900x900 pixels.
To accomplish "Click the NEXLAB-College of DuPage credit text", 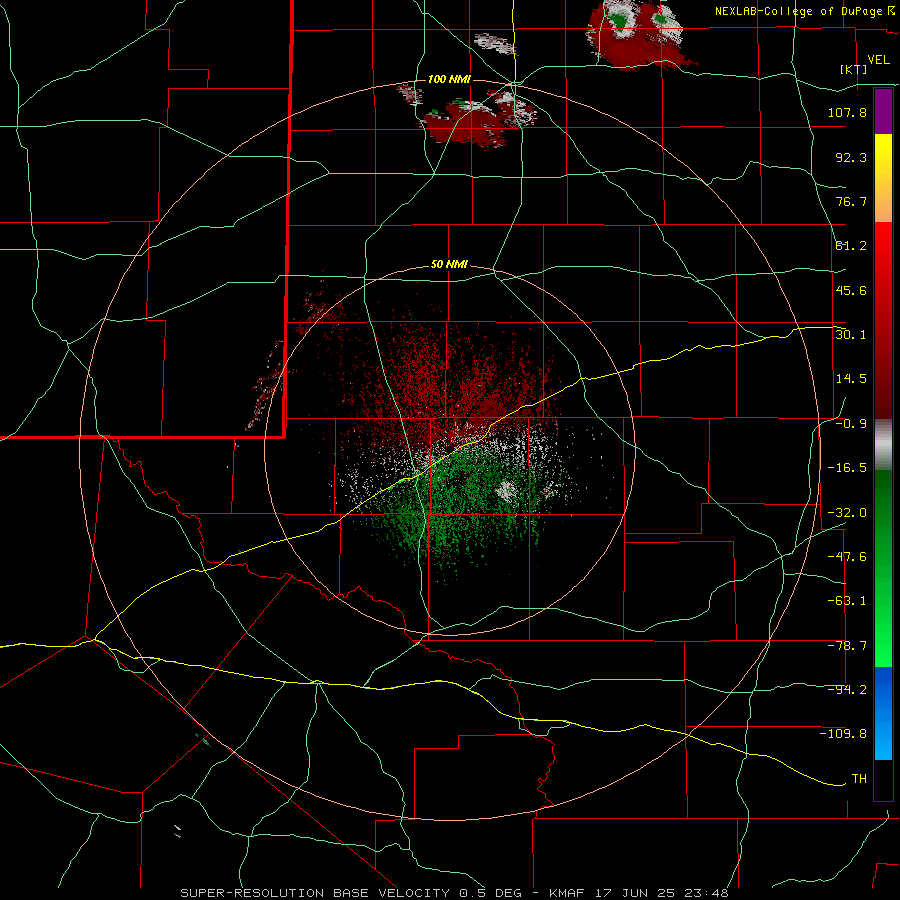I will tap(804, 11).
